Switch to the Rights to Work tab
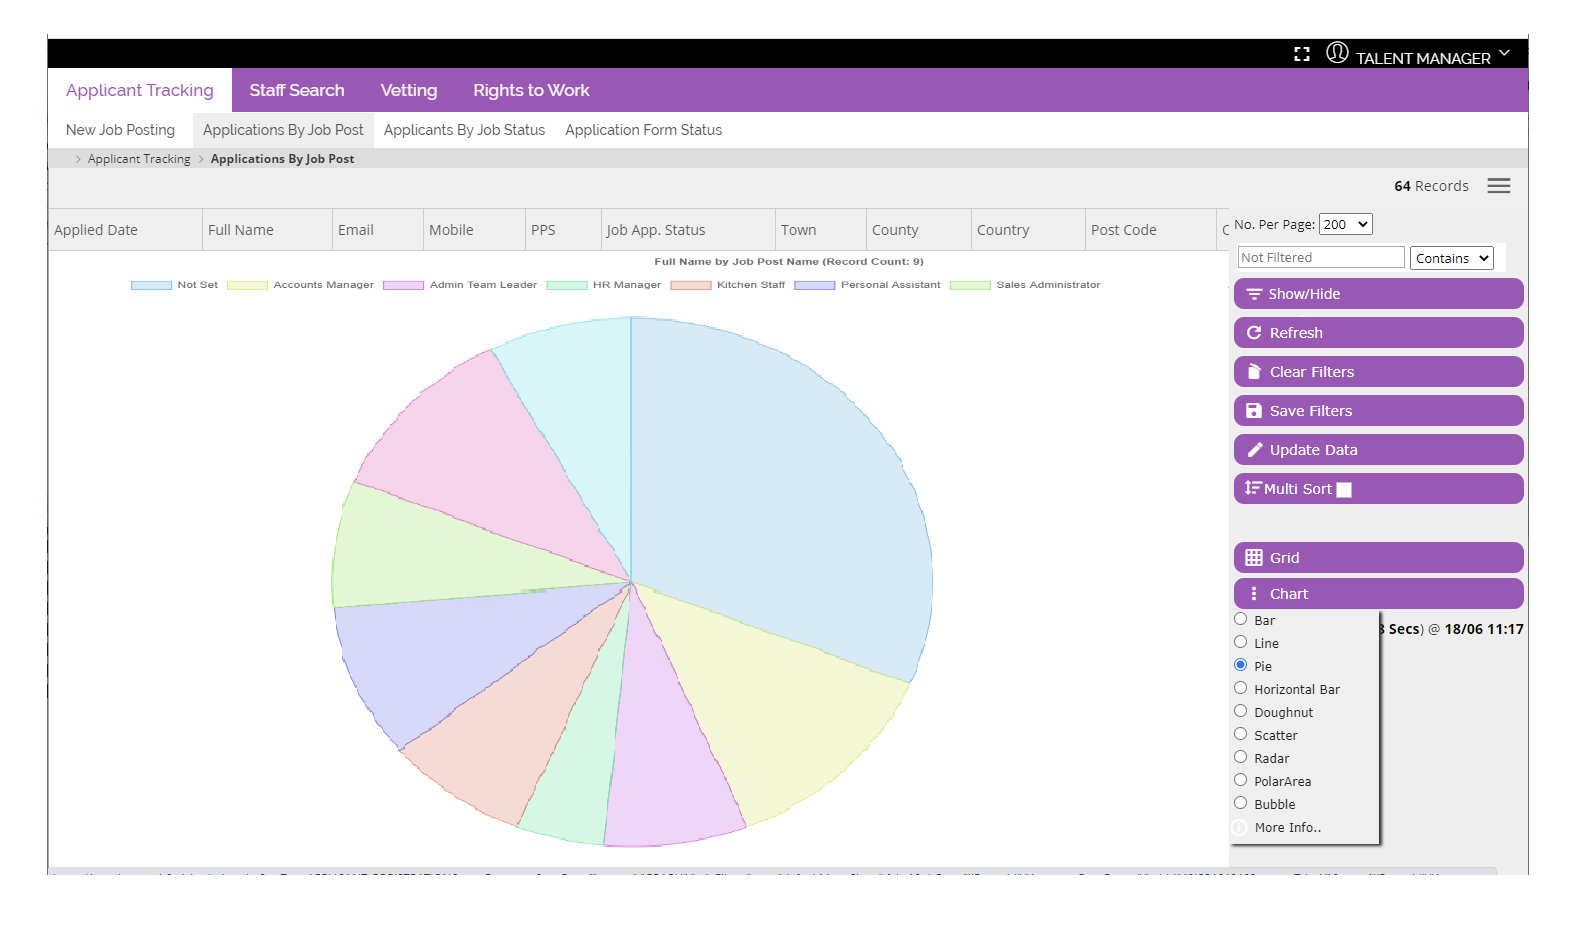Viewport: 1592px width, 926px height. tap(531, 90)
